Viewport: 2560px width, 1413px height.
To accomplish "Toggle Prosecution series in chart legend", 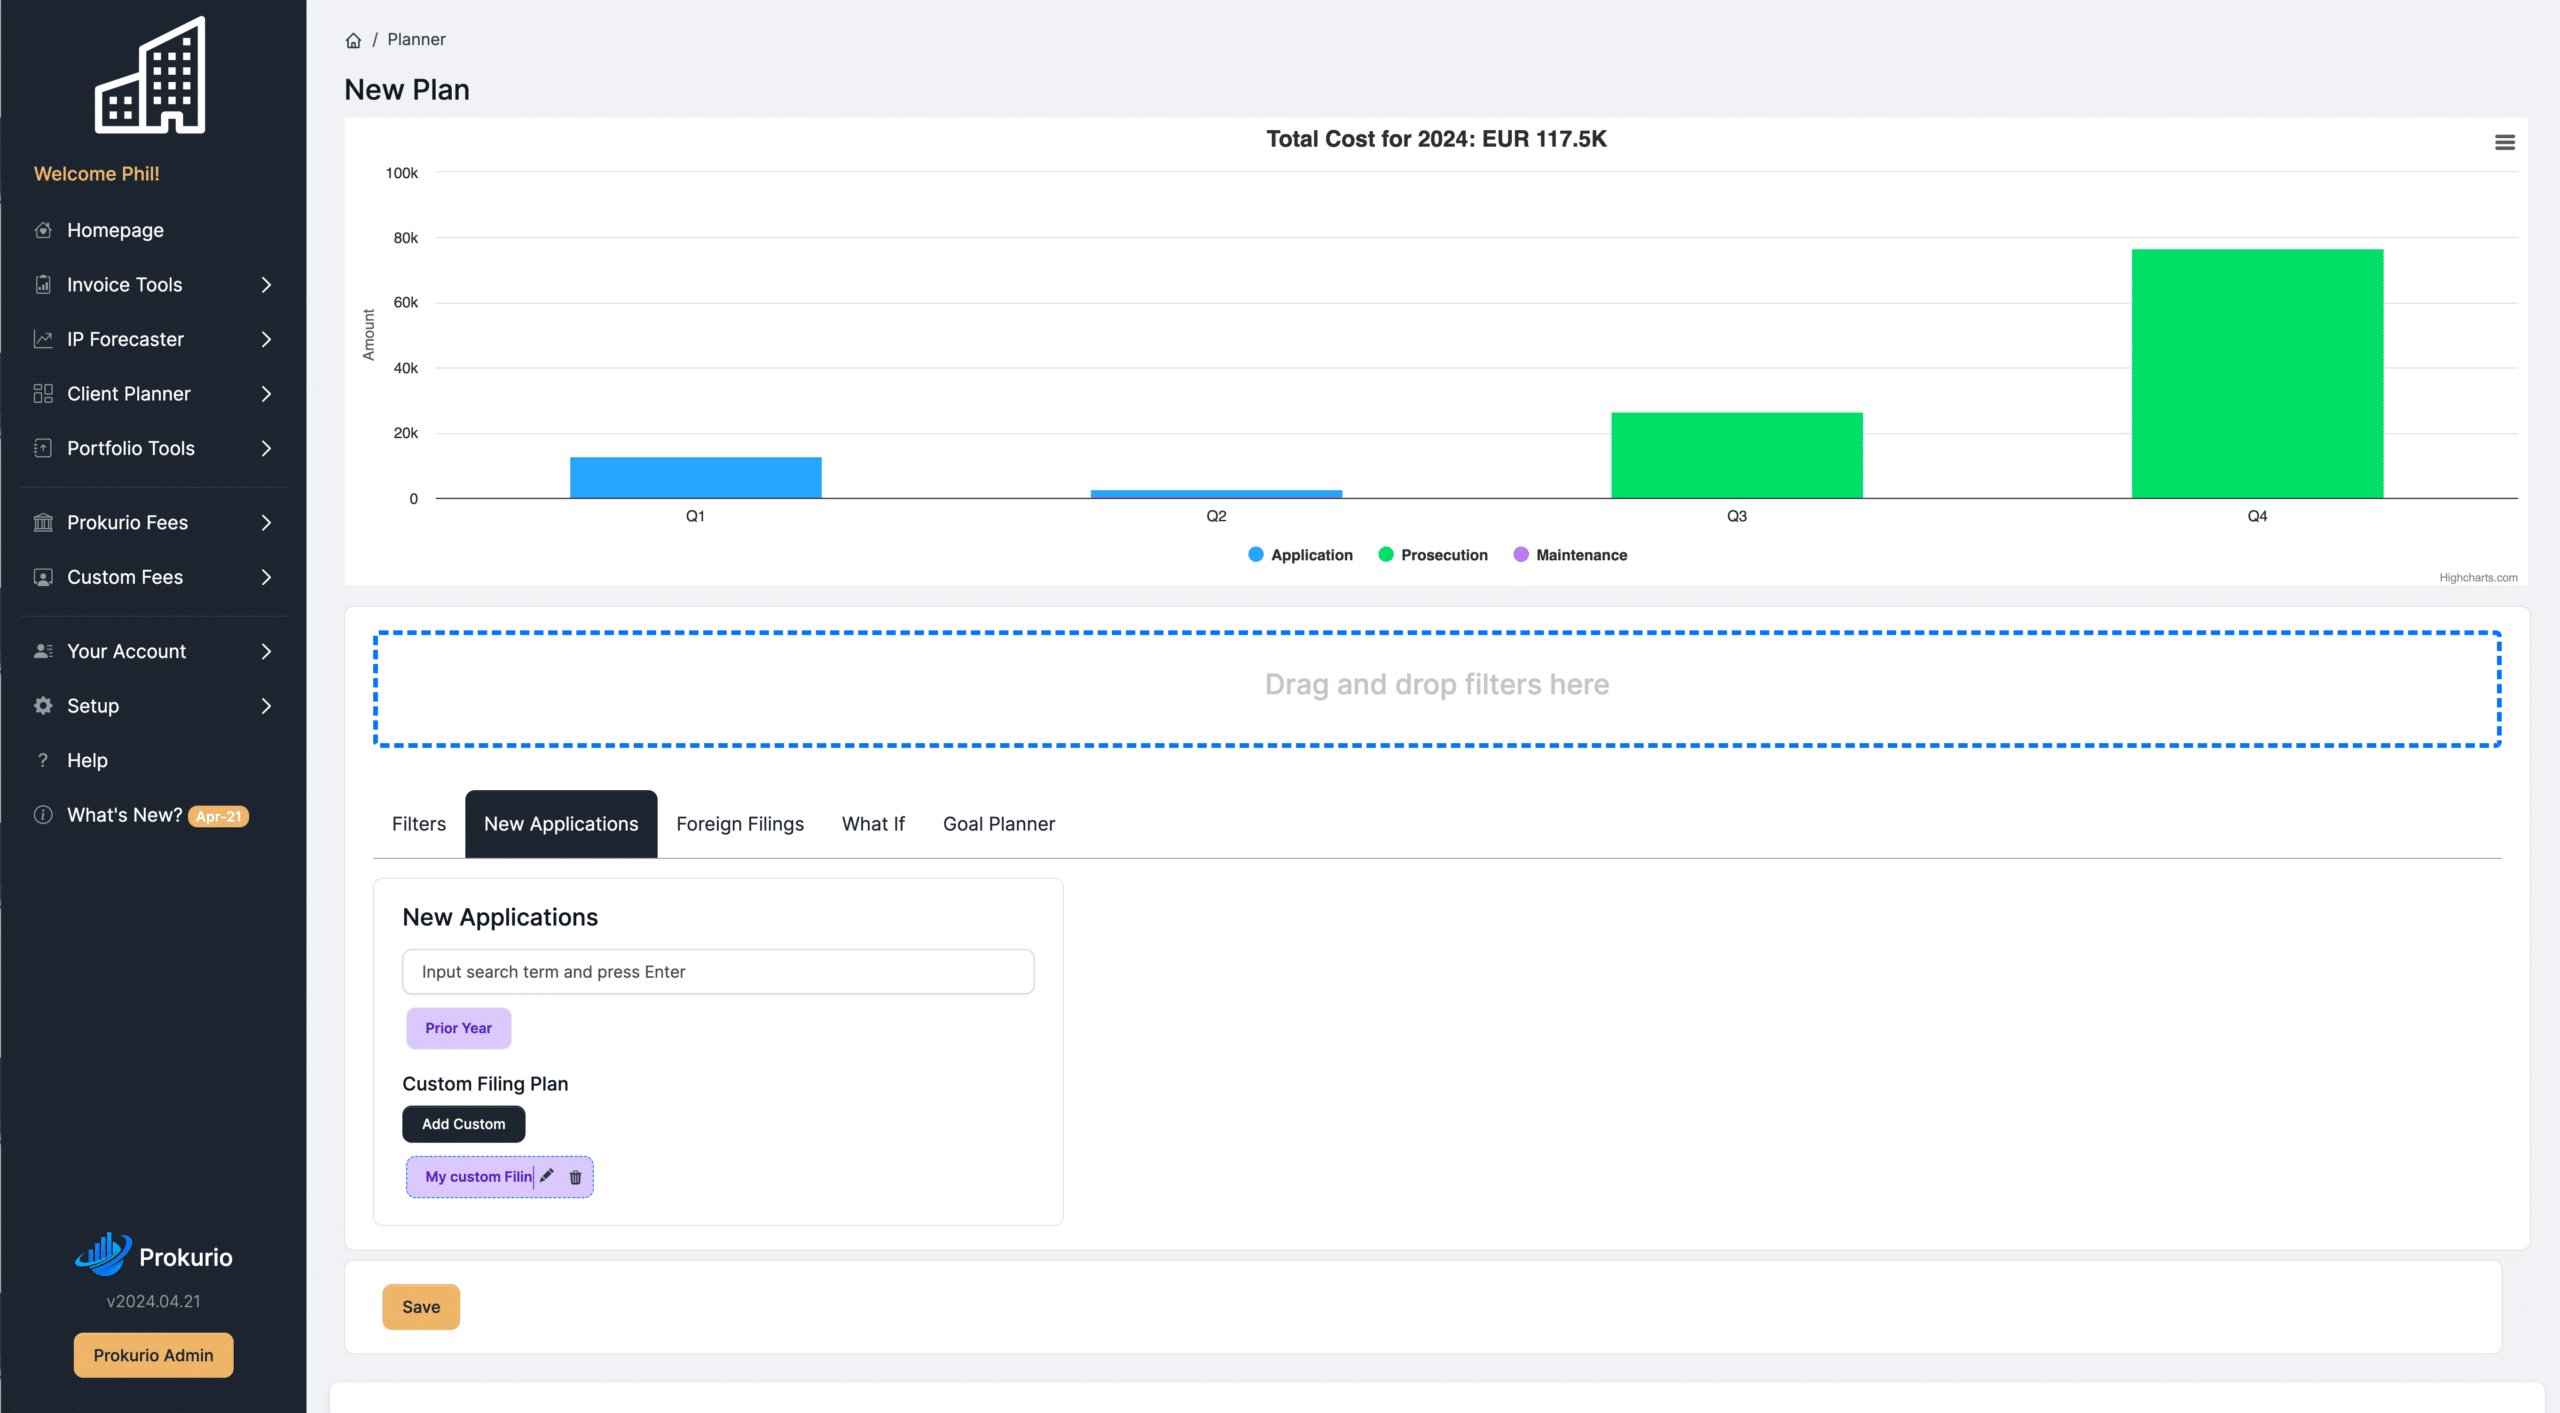I will pyautogui.click(x=1433, y=555).
